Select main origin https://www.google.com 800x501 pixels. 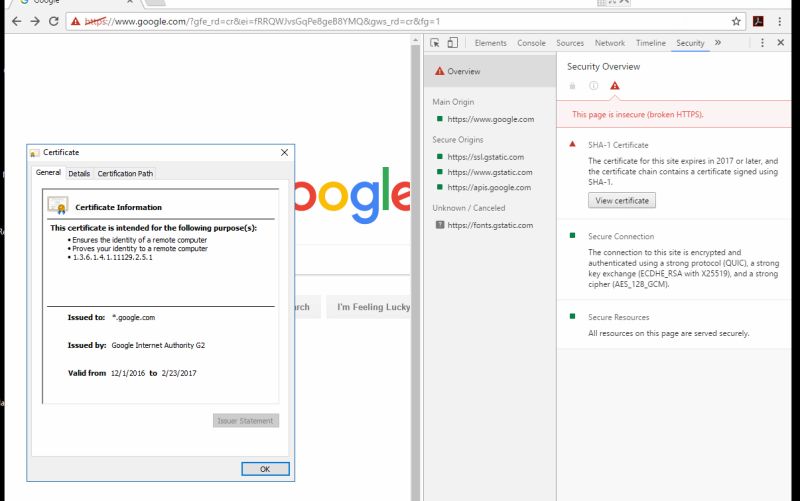pyautogui.click(x=490, y=119)
